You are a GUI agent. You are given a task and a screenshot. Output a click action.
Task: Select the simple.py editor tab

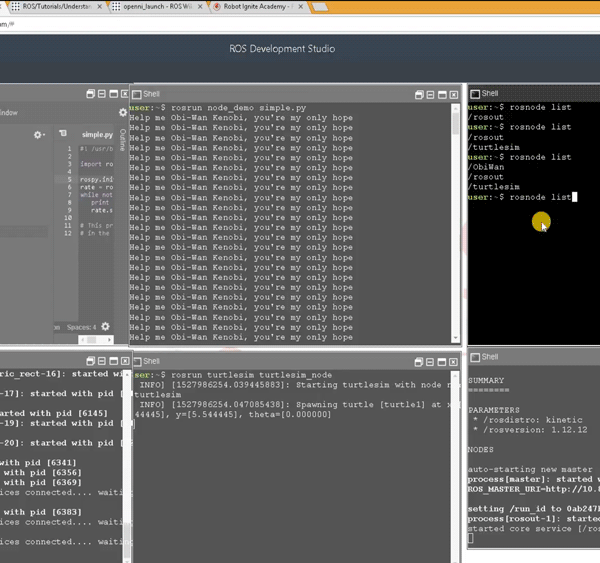tap(97, 134)
